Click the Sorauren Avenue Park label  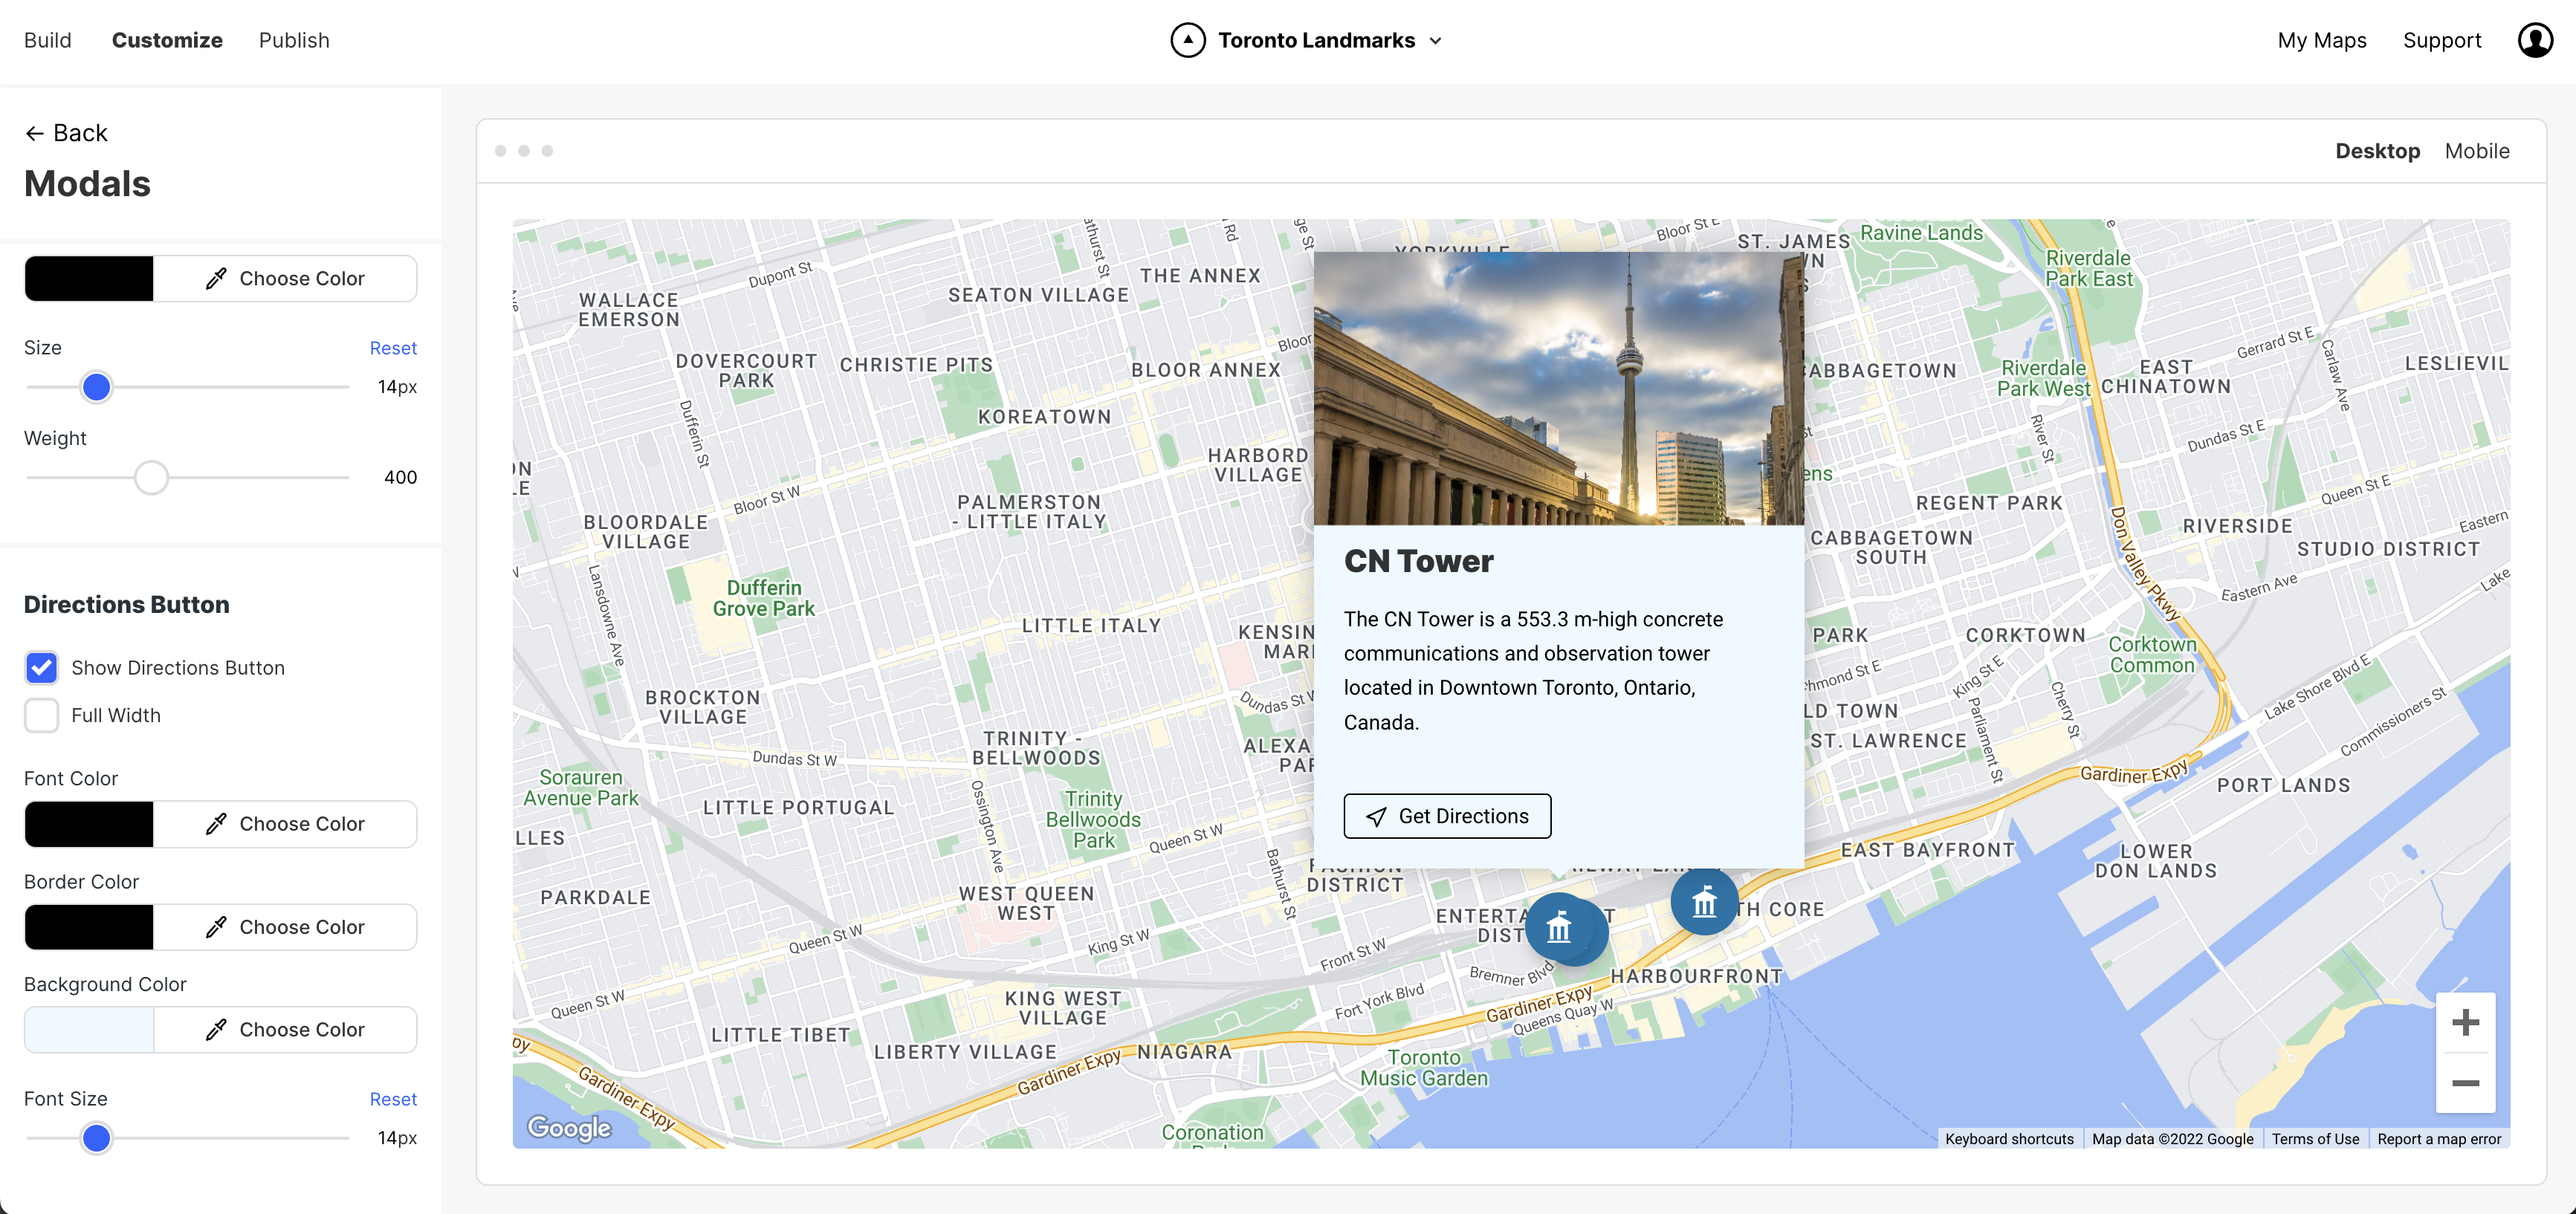(x=581, y=788)
